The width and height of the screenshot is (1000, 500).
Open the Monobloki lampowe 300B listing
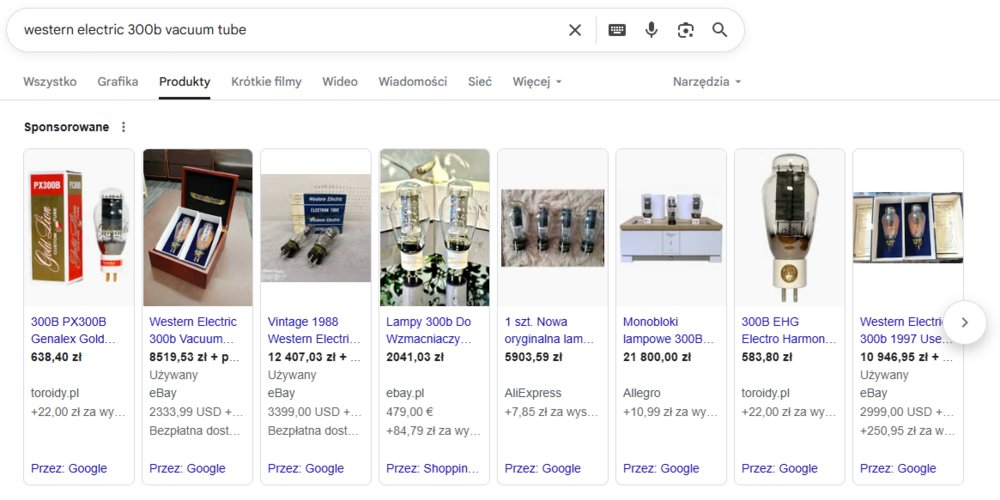tap(669, 330)
